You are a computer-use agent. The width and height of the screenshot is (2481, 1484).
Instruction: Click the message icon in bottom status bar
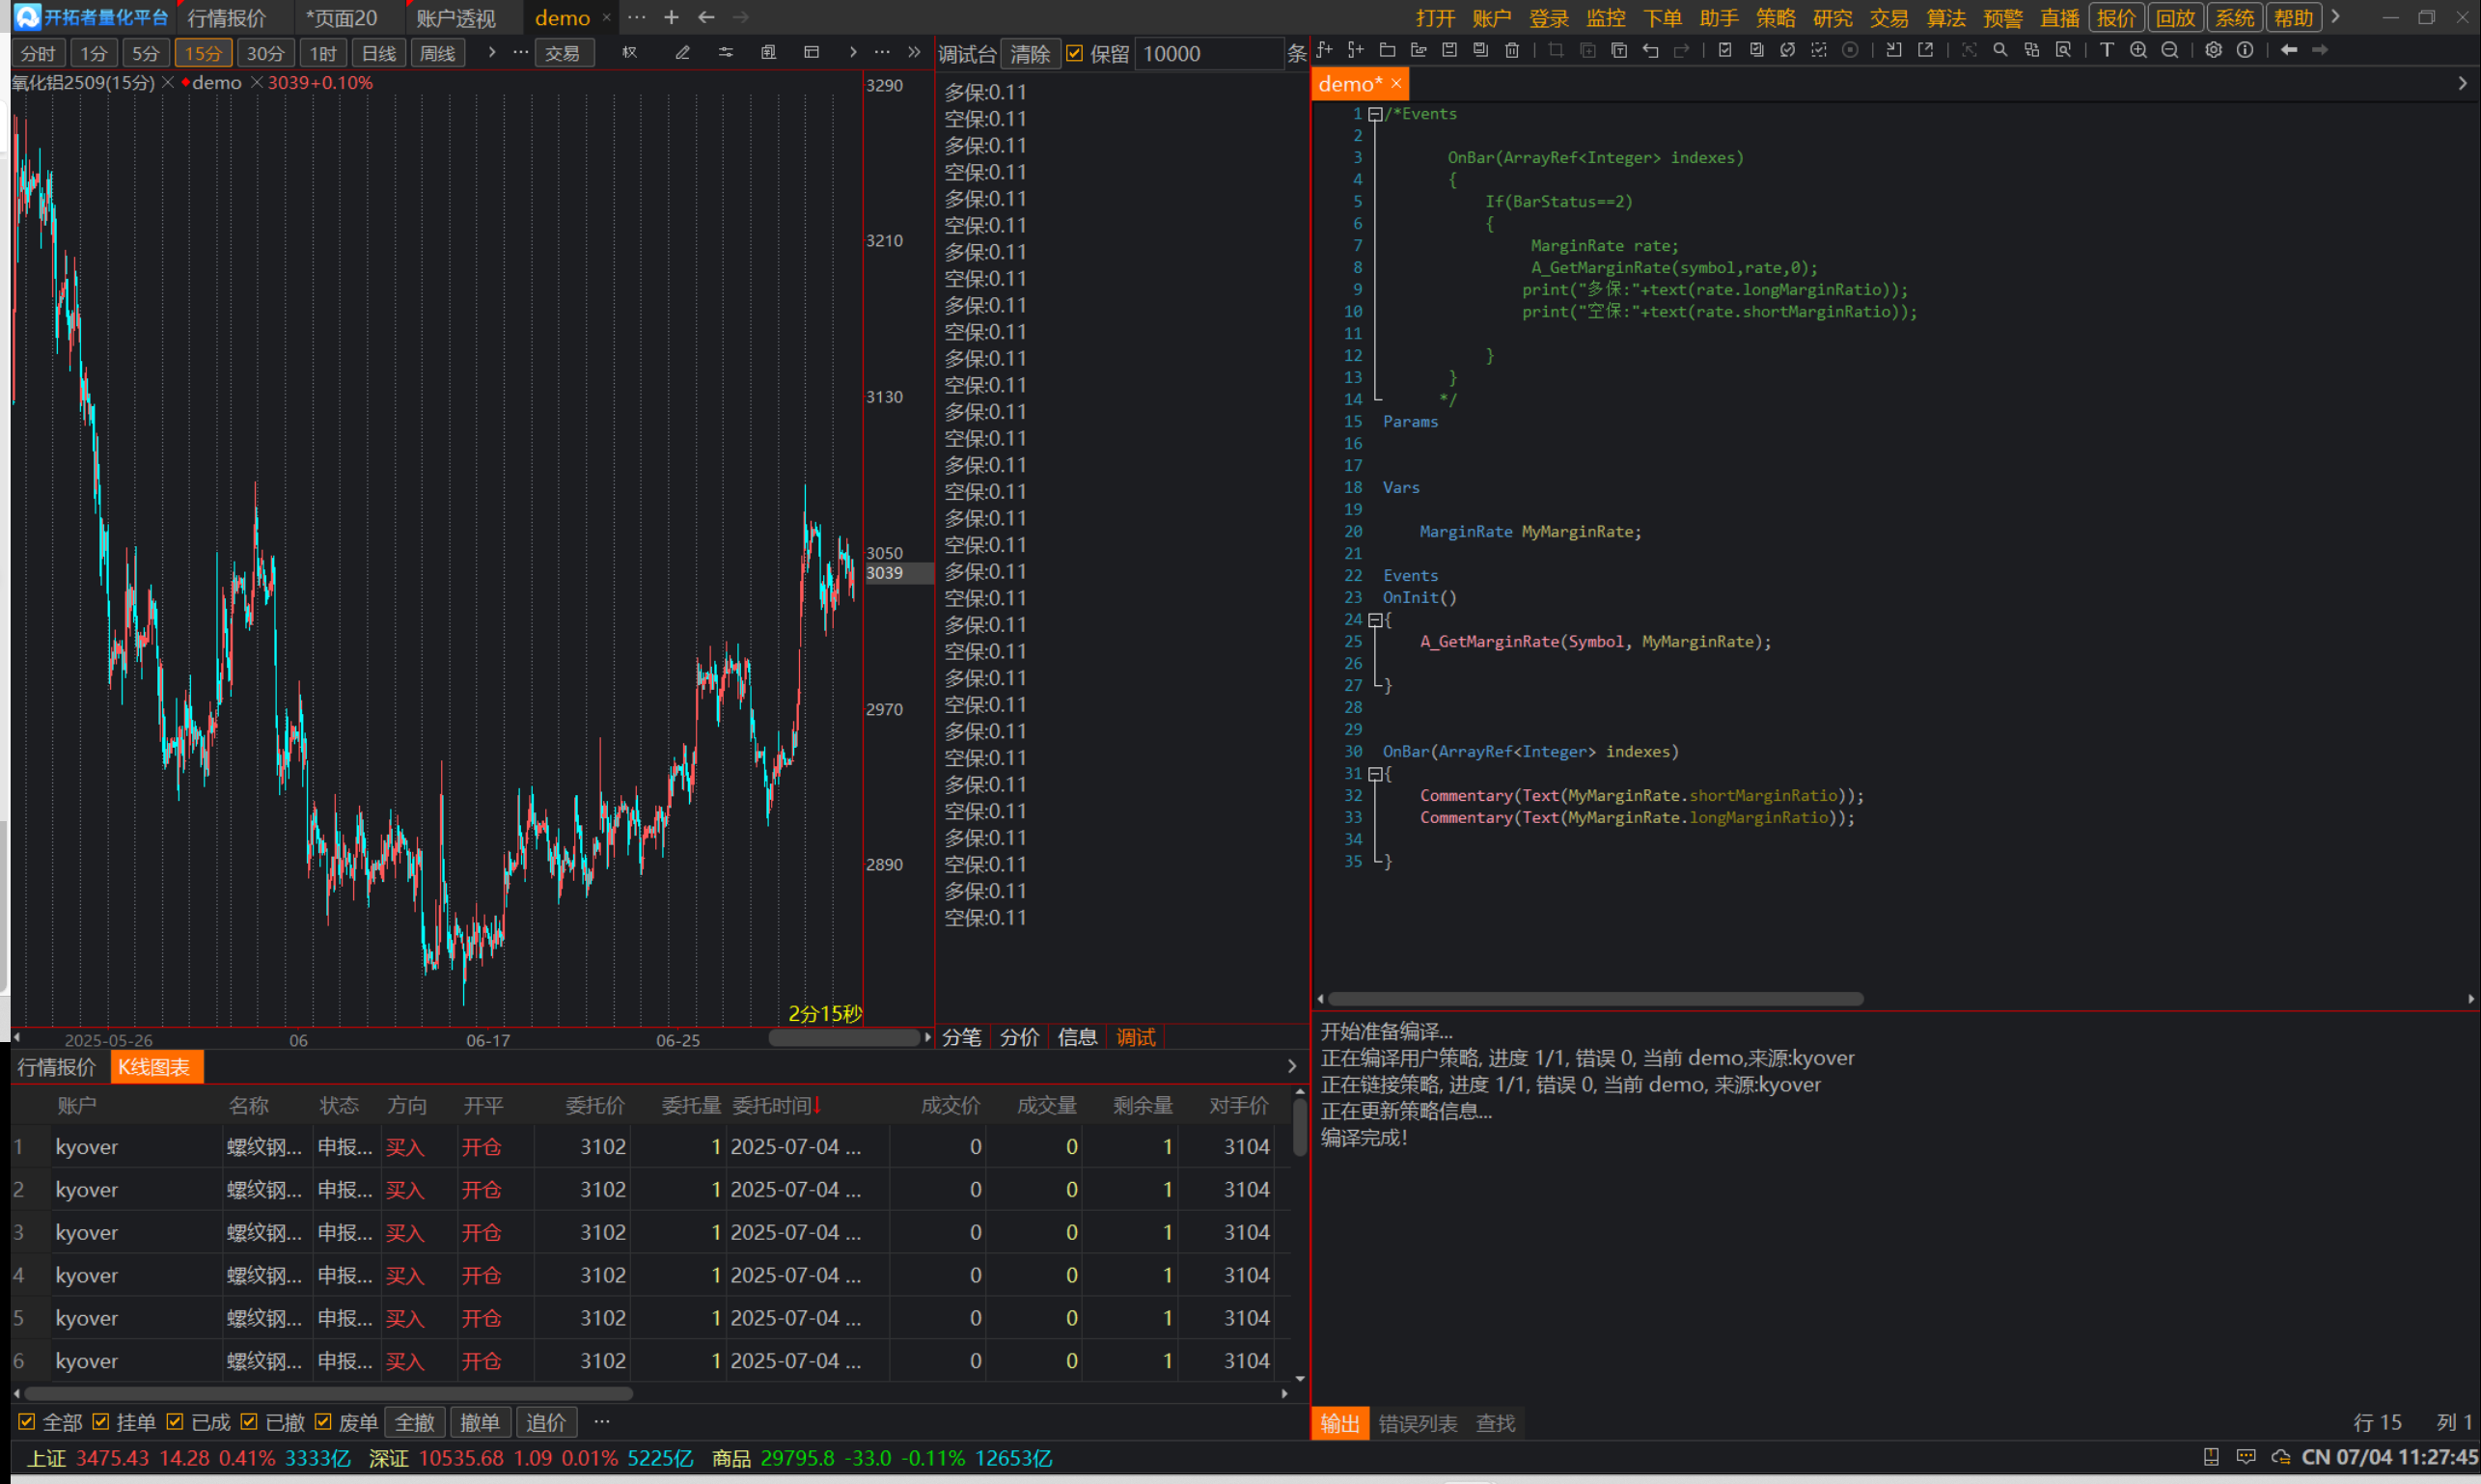tap(2246, 1457)
